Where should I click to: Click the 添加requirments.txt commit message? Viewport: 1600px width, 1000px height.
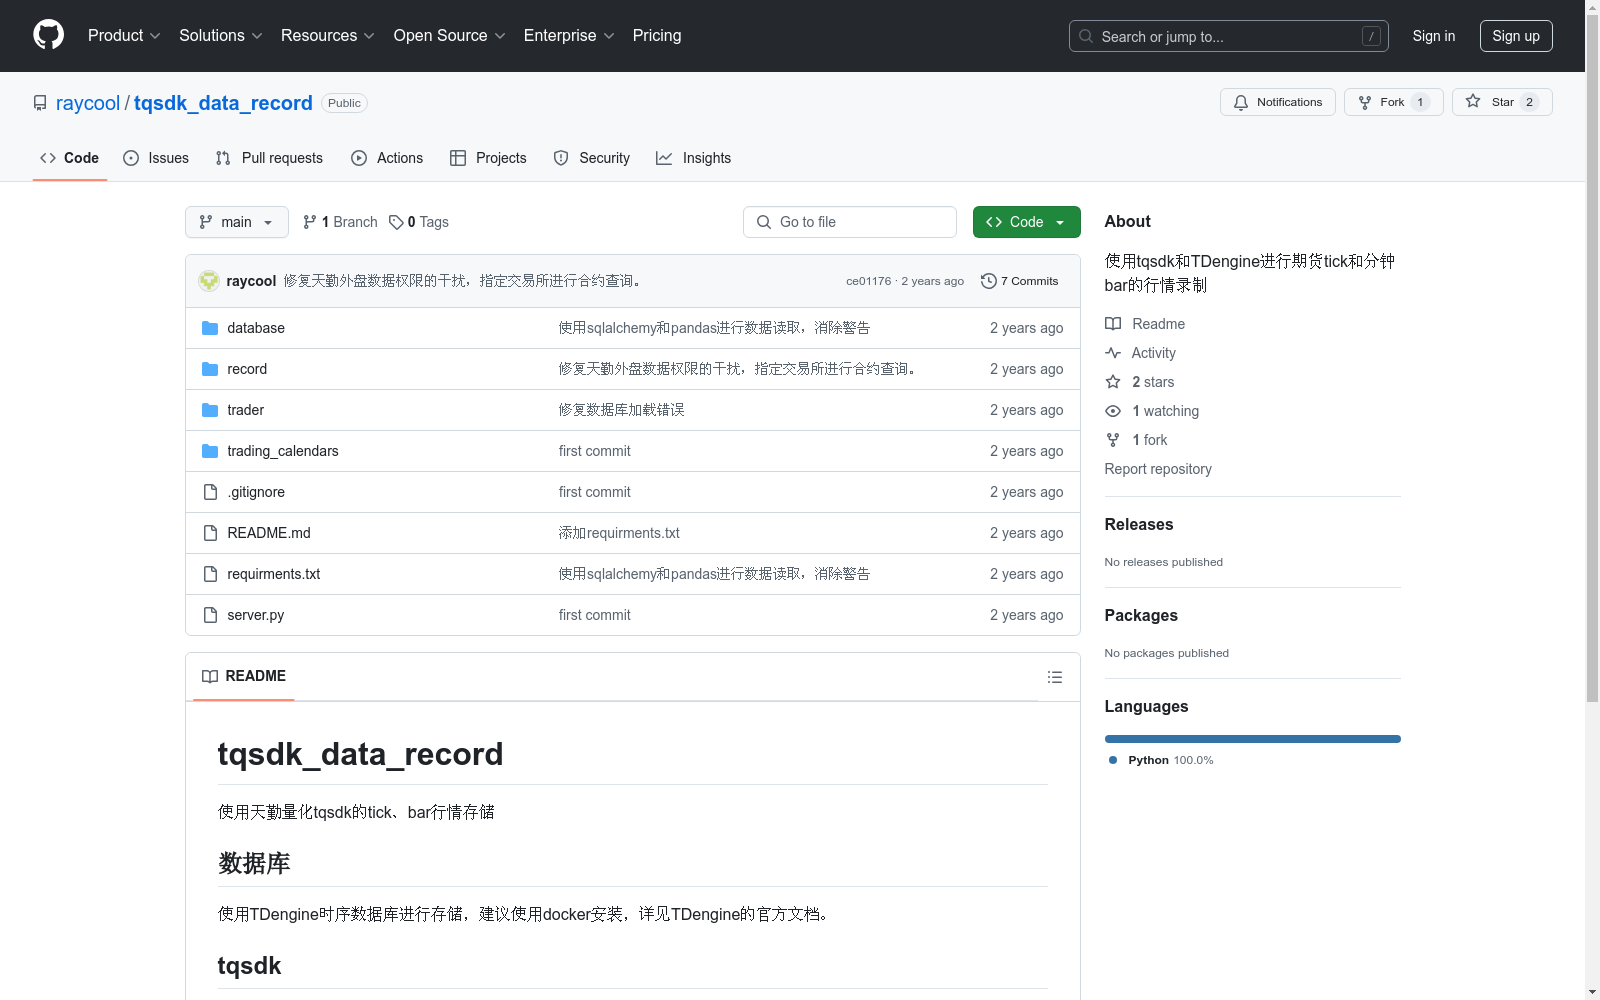[x=619, y=533]
